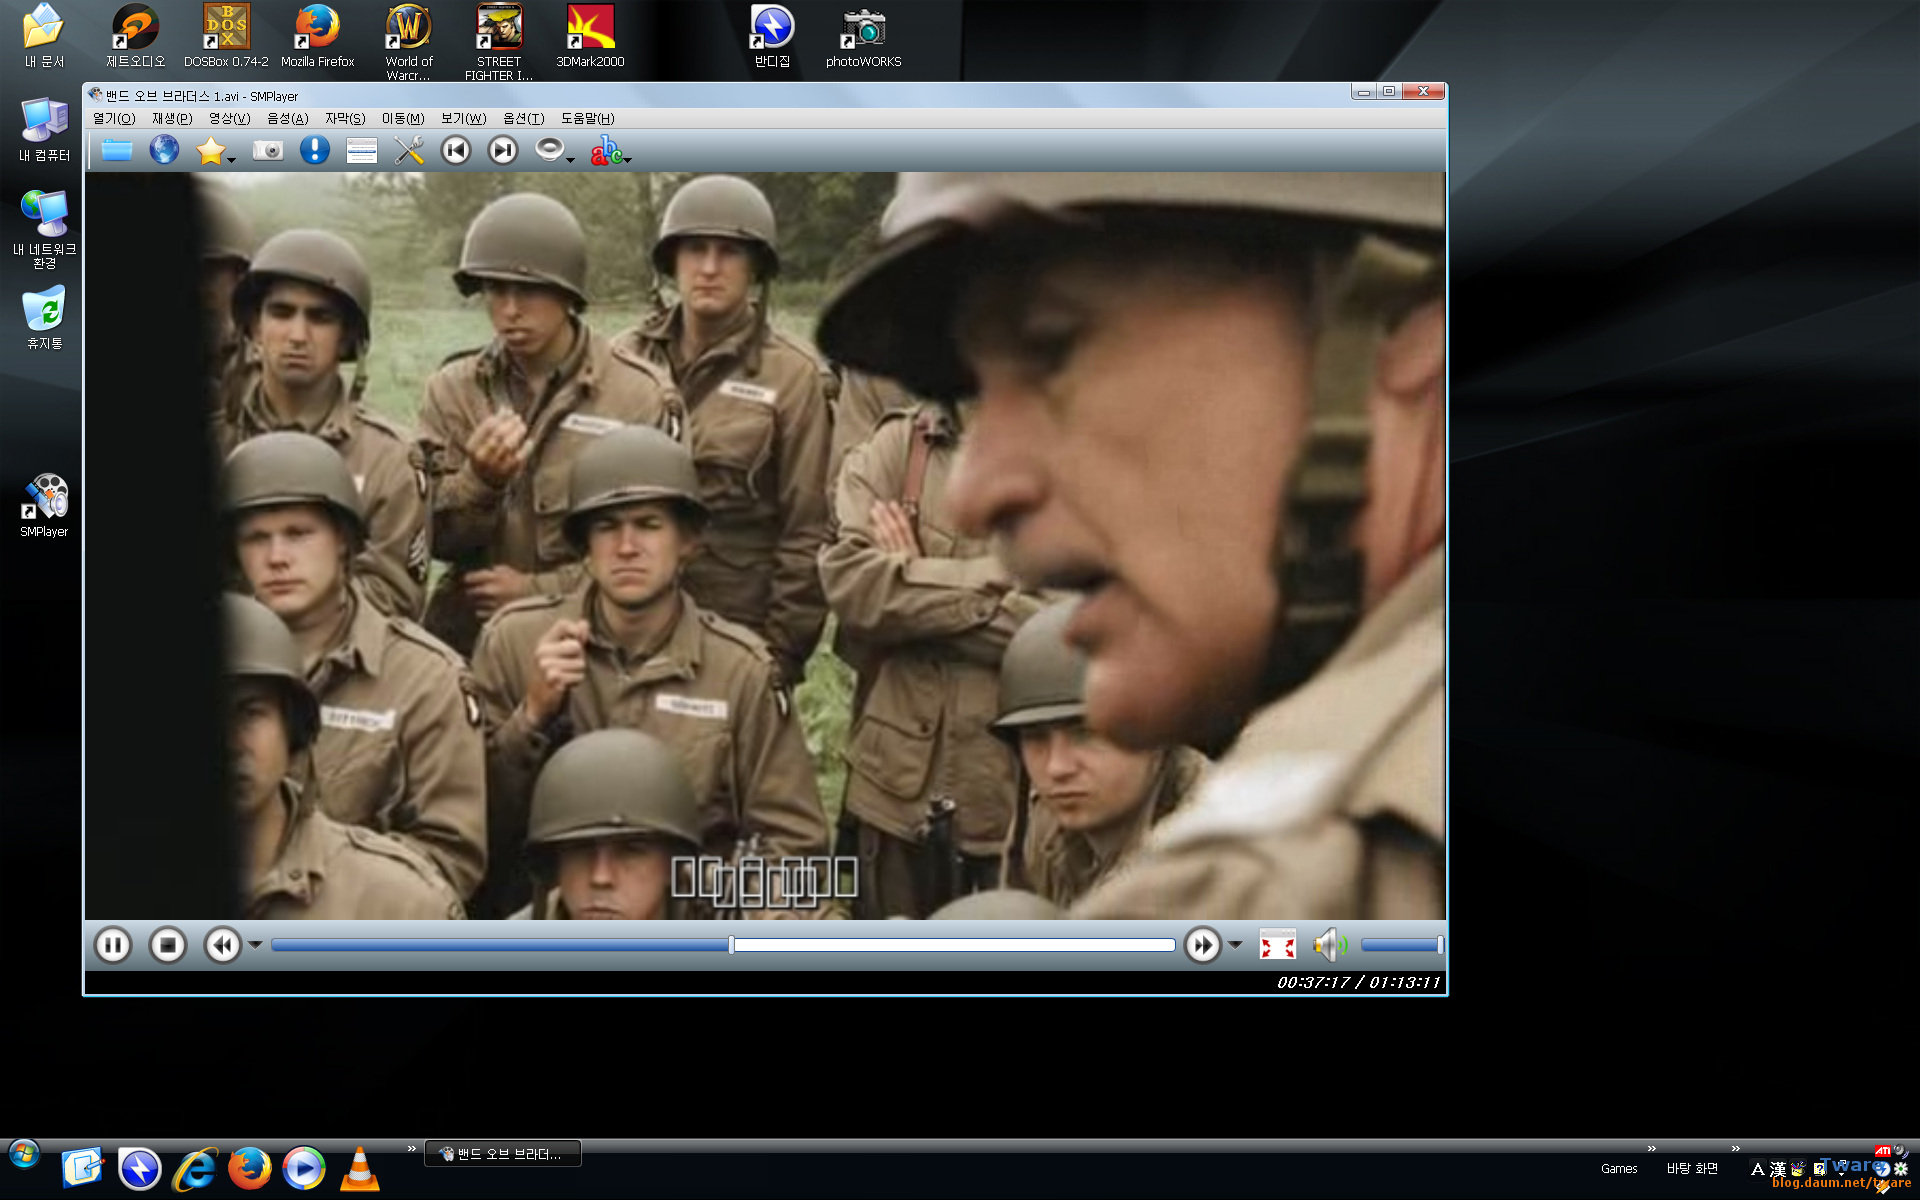The image size is (1920, 1200).
Task: Expand the fast-forward options dropdown arrow
Action: 1236,945
